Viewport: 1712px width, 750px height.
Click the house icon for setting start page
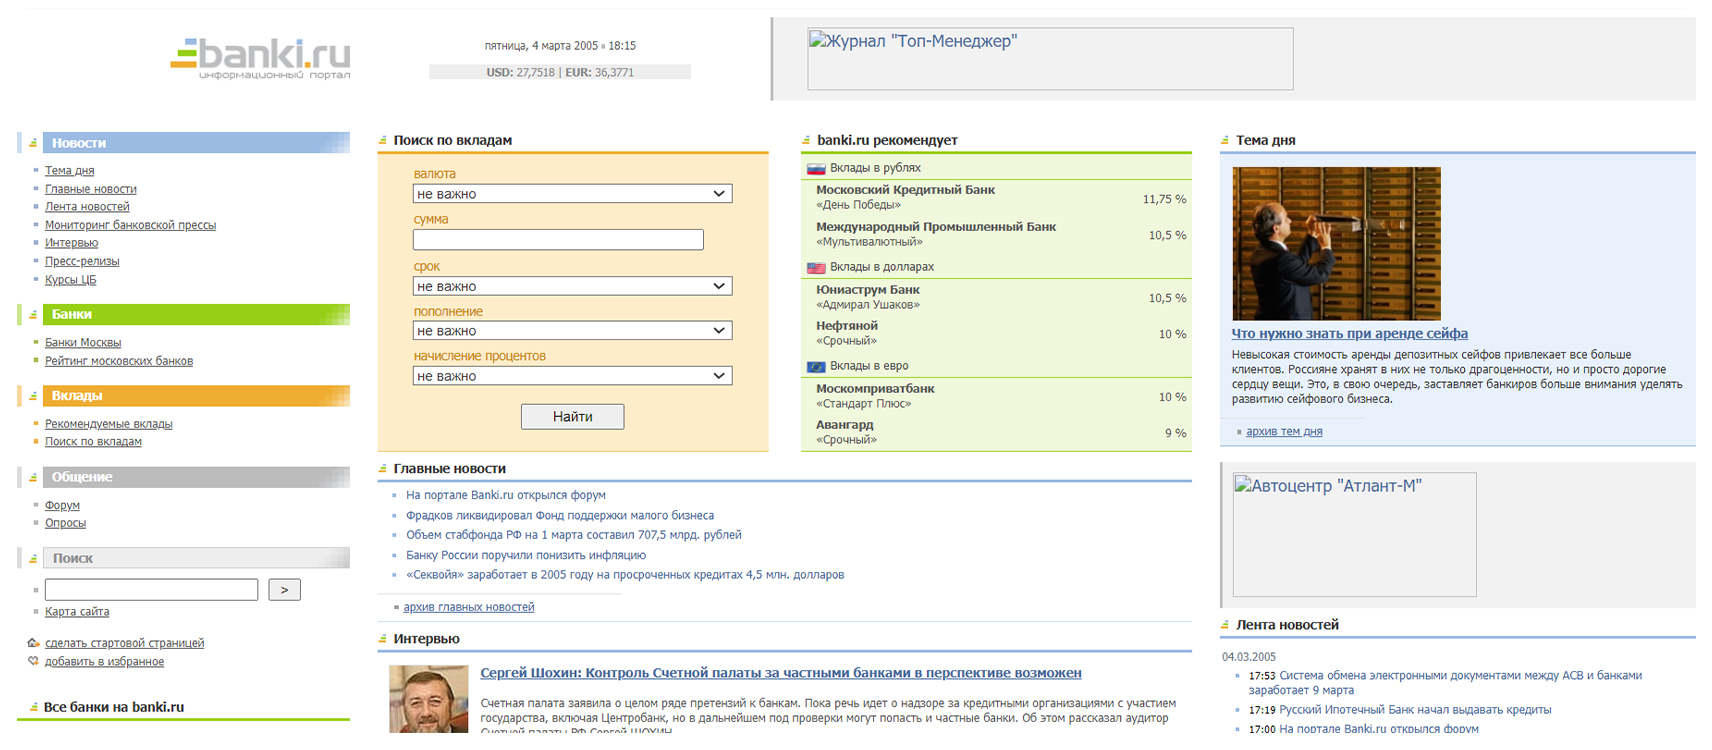click(33, 643)
